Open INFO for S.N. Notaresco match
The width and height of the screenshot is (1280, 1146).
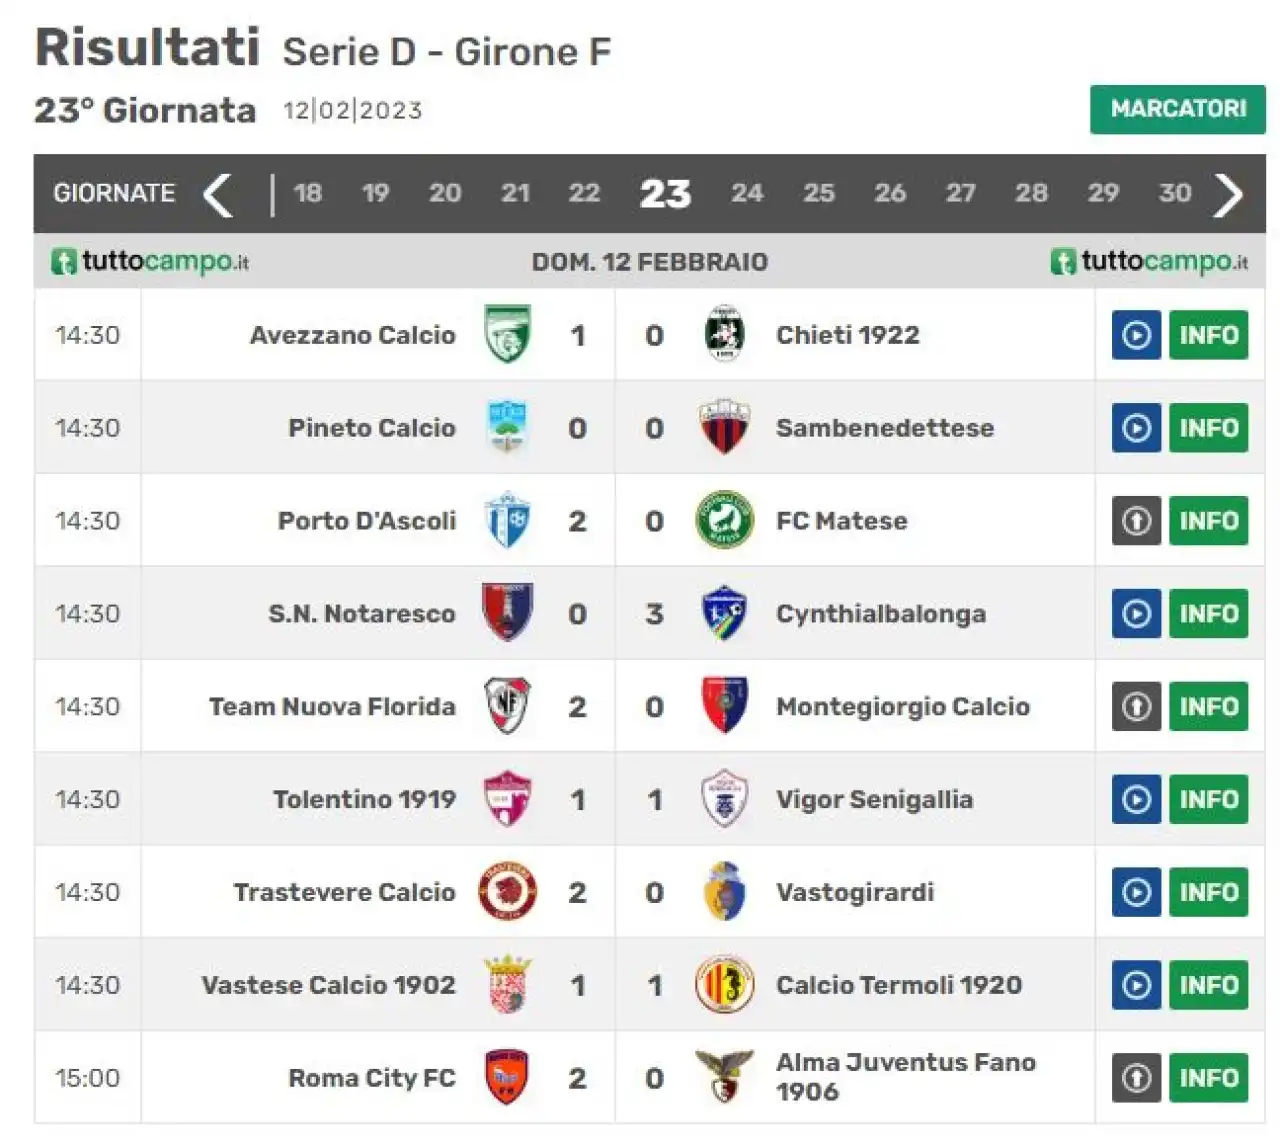[1209, 614]
